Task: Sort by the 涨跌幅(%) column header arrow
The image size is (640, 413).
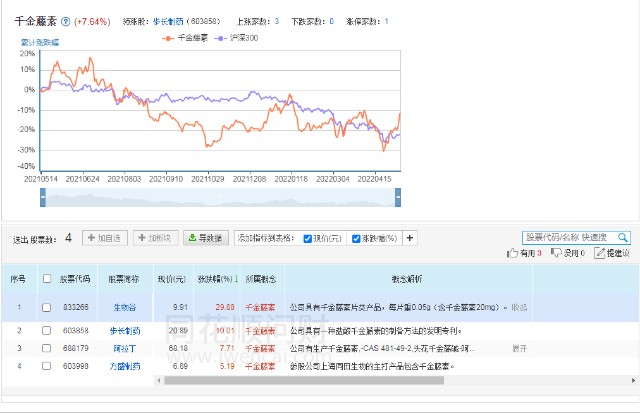Action: tap(236, 279)
